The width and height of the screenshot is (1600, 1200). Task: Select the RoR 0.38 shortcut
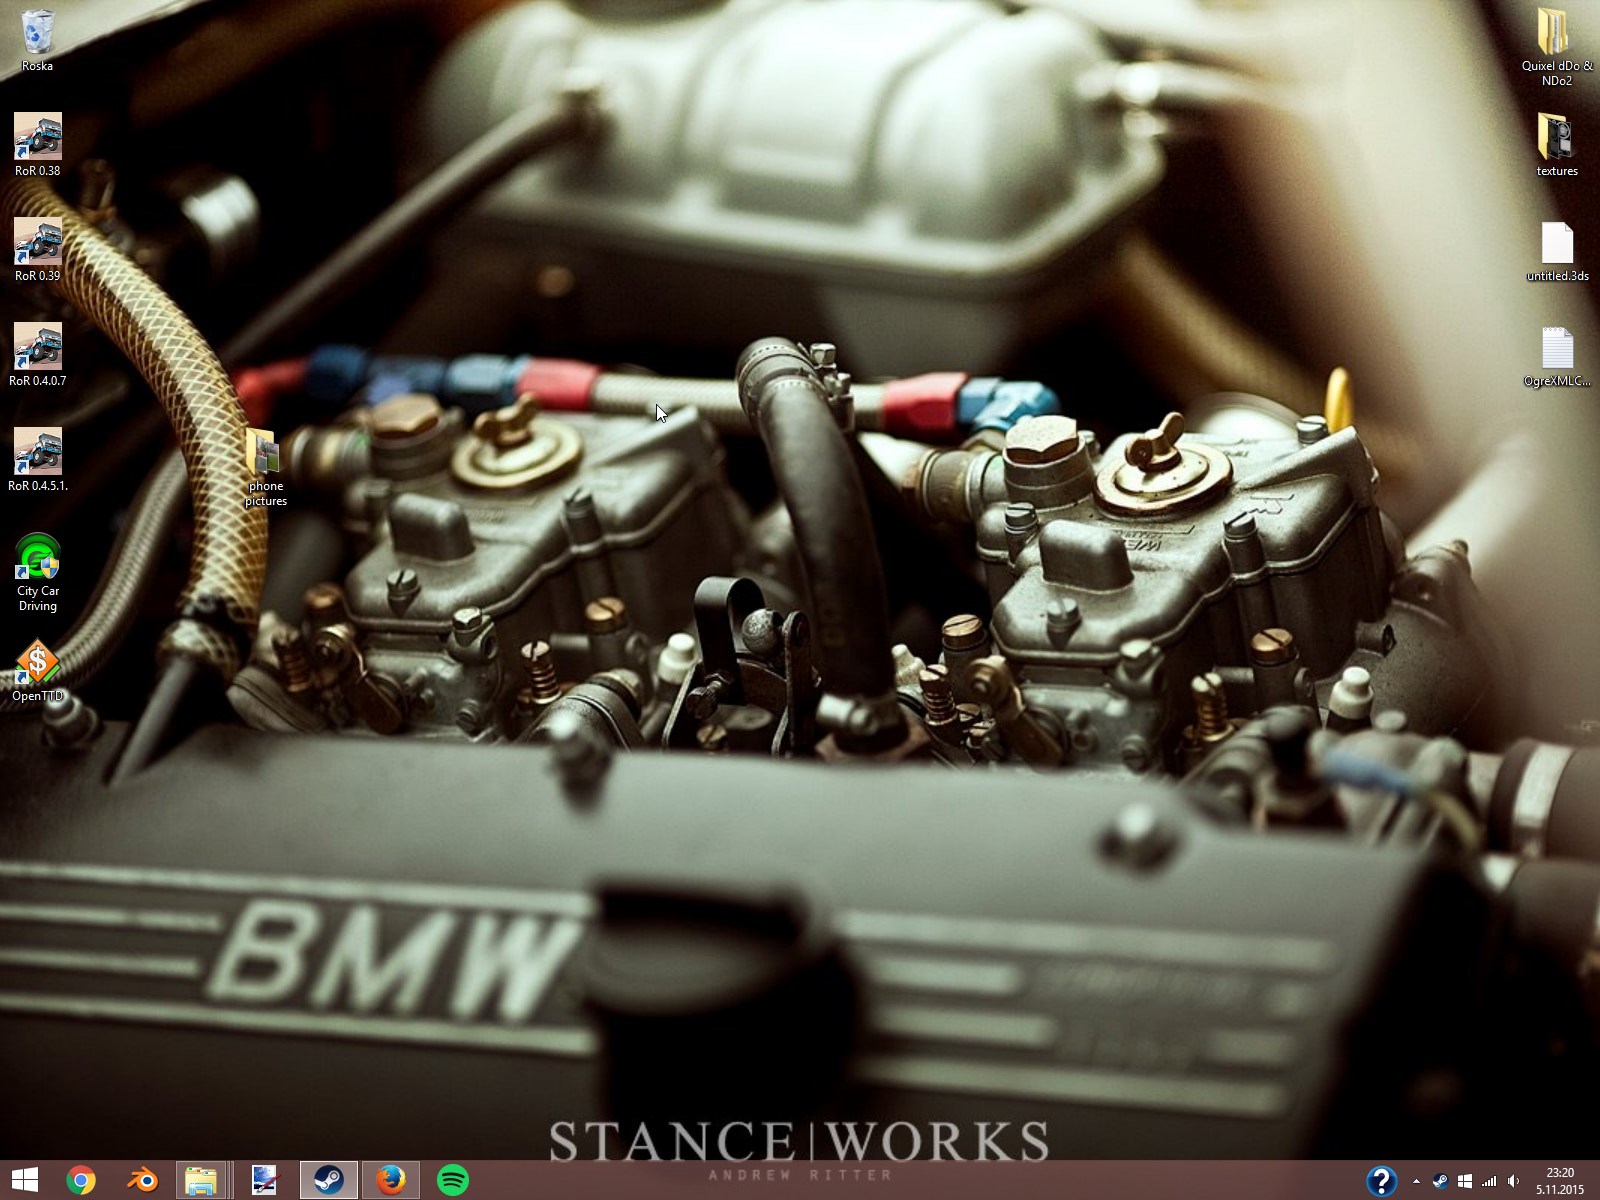point(37,144)
